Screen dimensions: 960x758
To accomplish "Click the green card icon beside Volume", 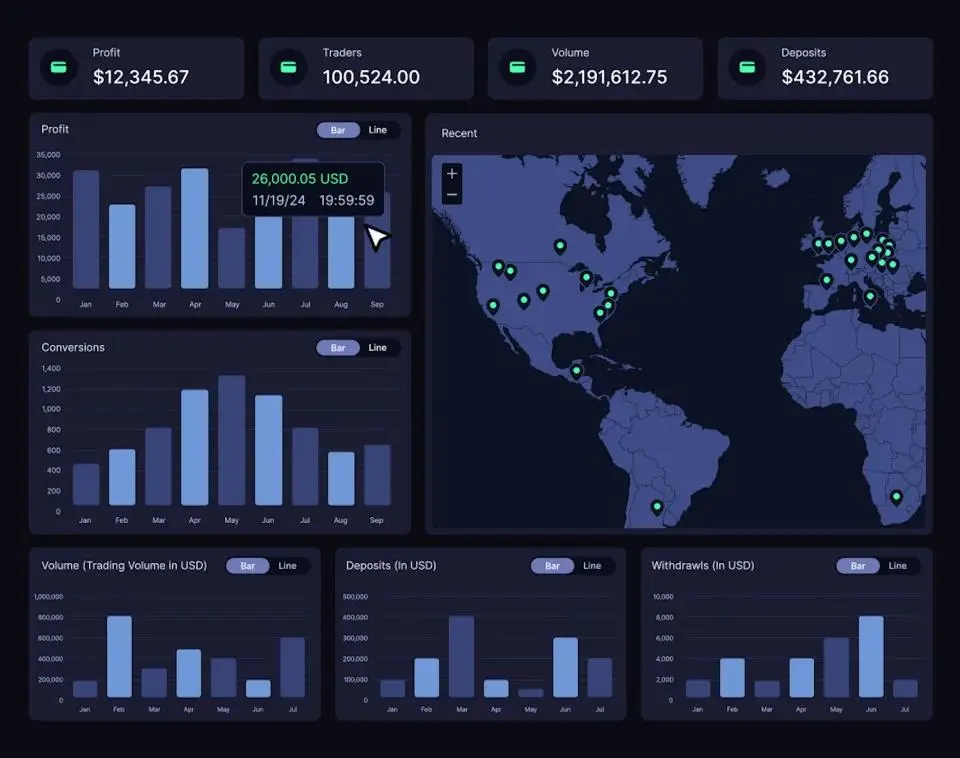I will 517,67.
